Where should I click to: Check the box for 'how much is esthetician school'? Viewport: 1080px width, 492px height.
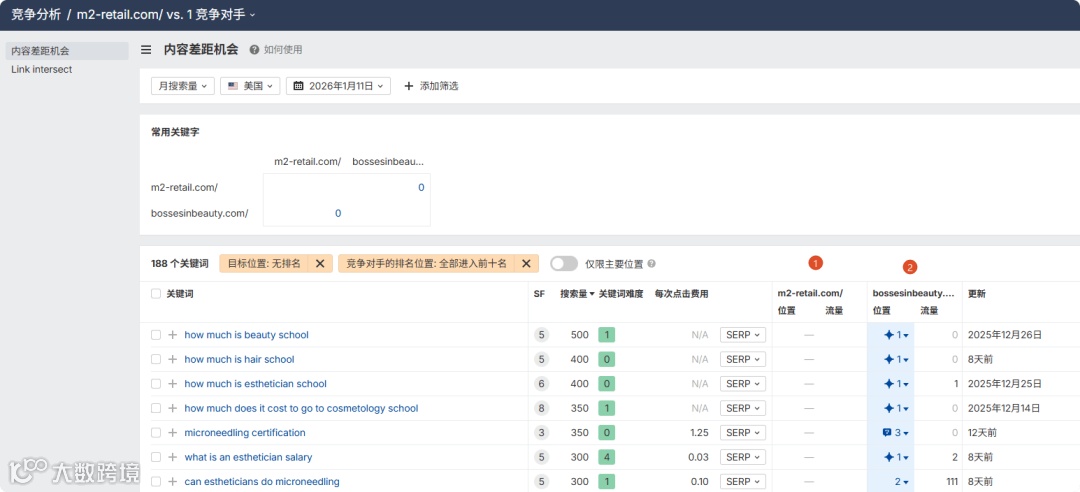(x=156, y=384)
